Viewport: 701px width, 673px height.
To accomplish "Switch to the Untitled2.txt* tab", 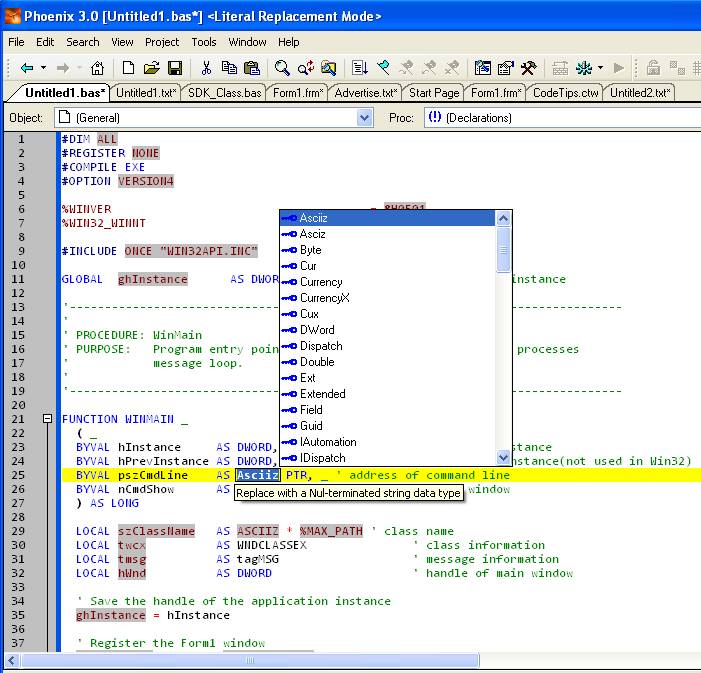I will point(640,93).
